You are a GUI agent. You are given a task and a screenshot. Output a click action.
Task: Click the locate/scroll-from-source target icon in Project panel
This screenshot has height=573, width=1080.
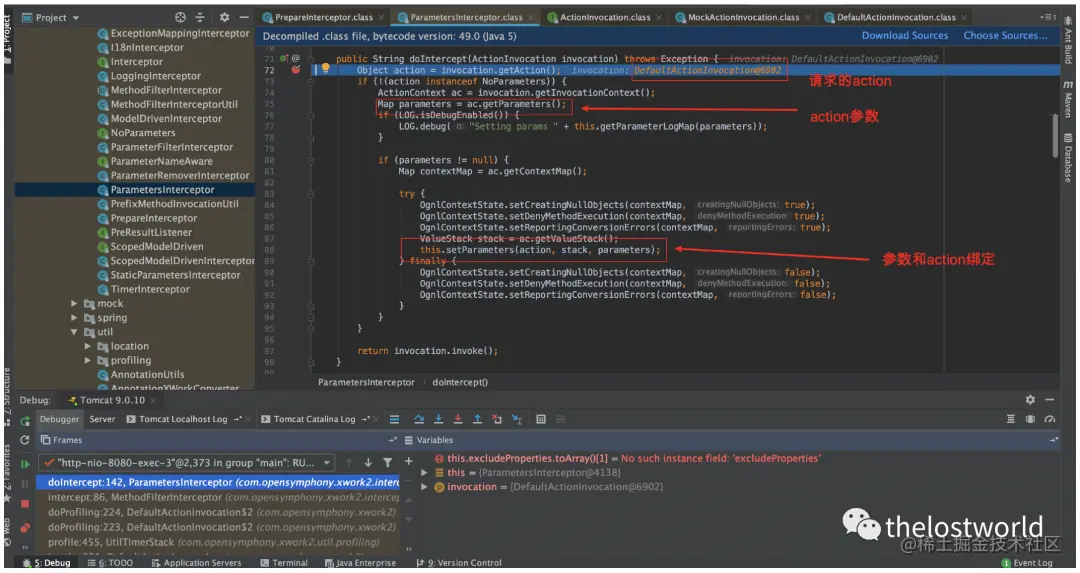[180, 17]
